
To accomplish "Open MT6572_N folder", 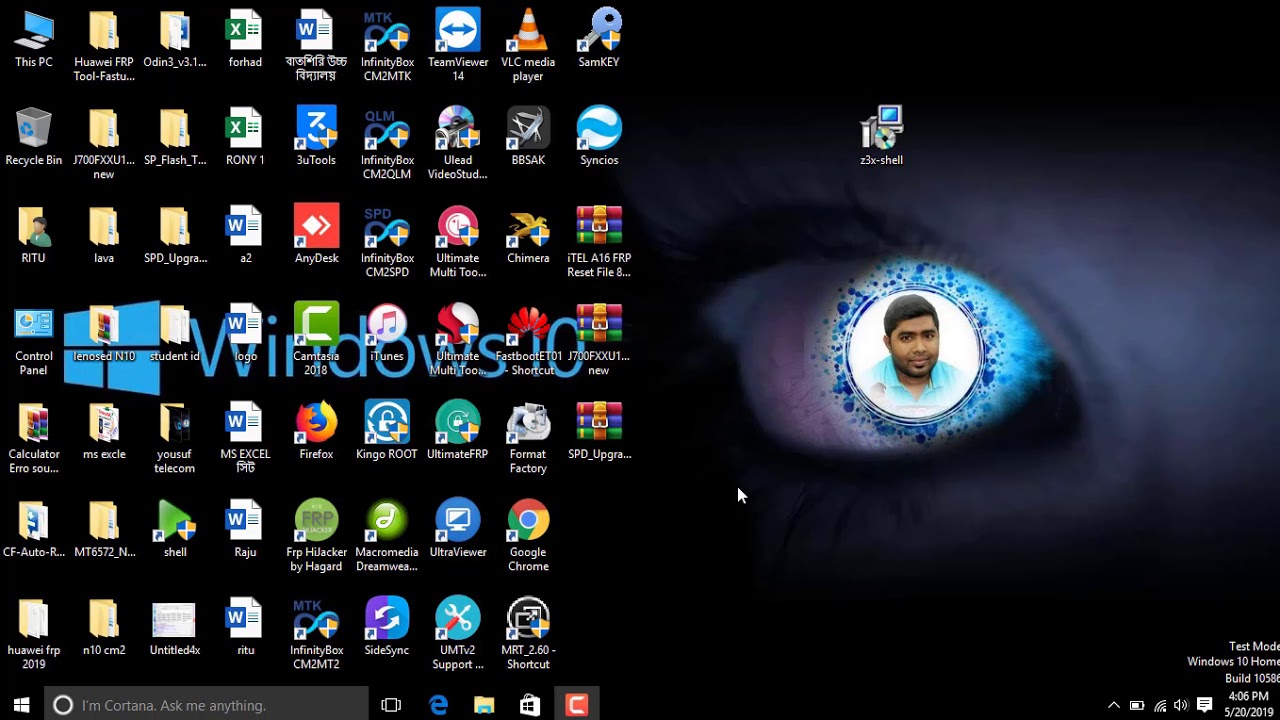I will point(104,529).
